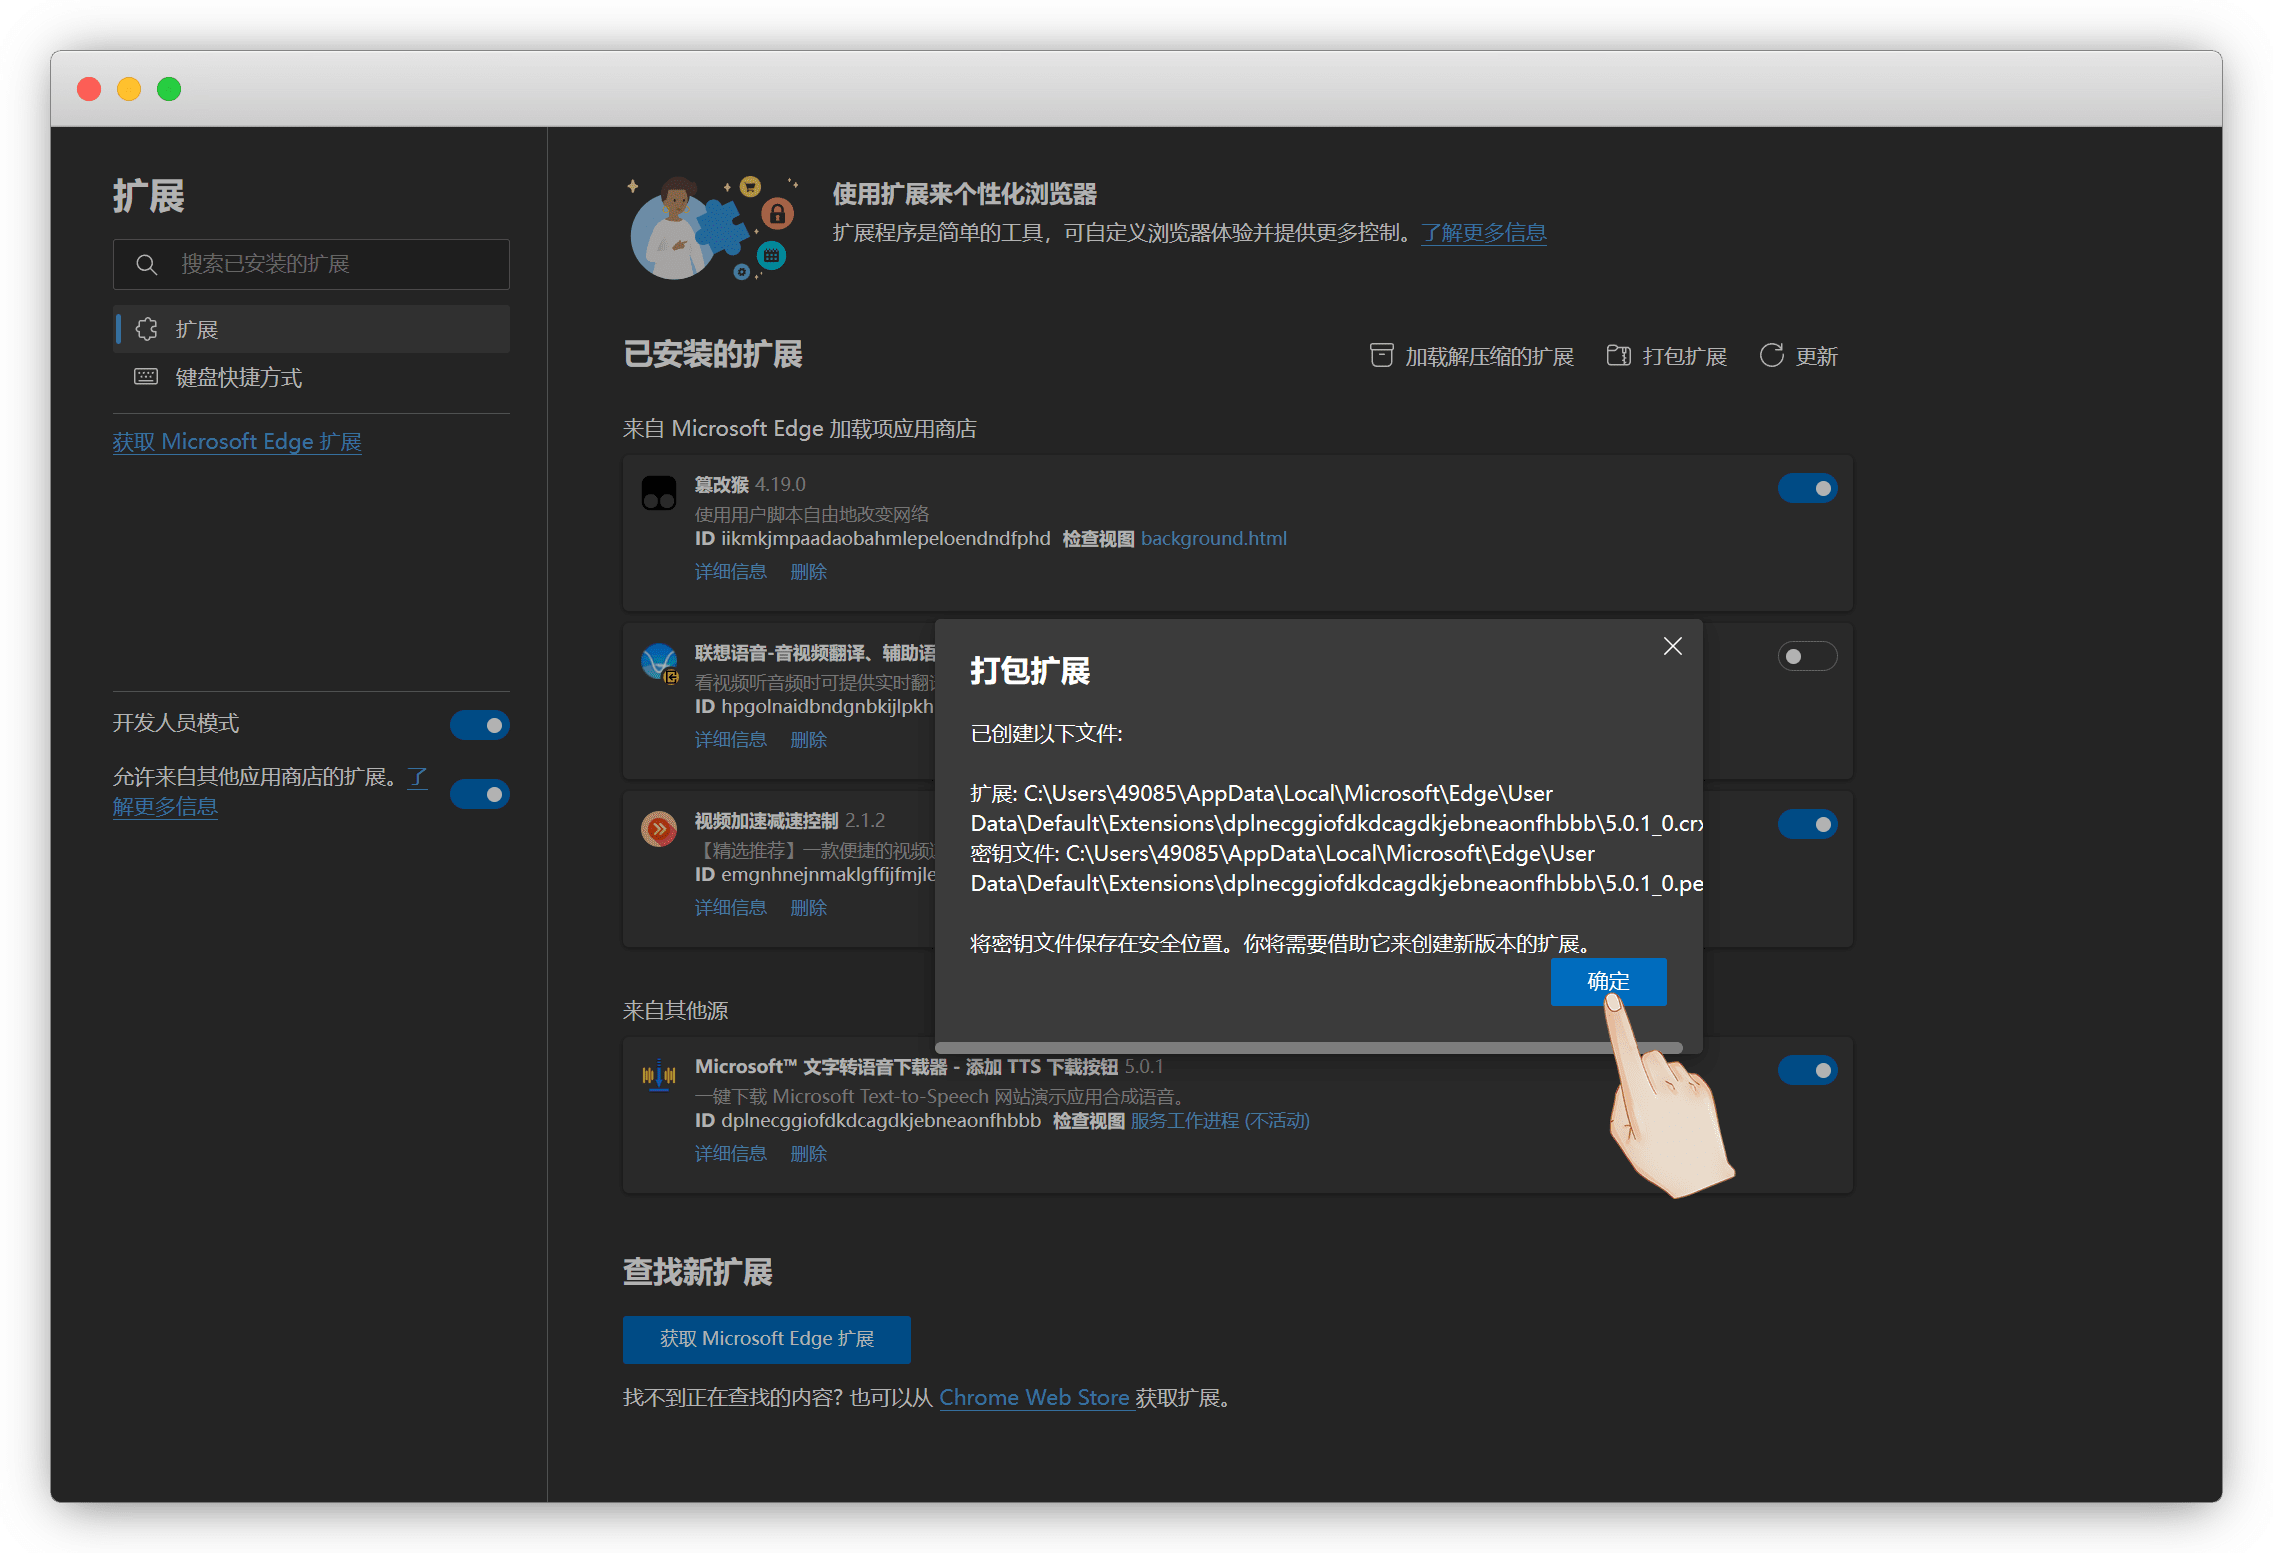This screenshot has width=2273, height=1553.
Task: Click the pack extension icon
Action: [x=1618, y=356]
